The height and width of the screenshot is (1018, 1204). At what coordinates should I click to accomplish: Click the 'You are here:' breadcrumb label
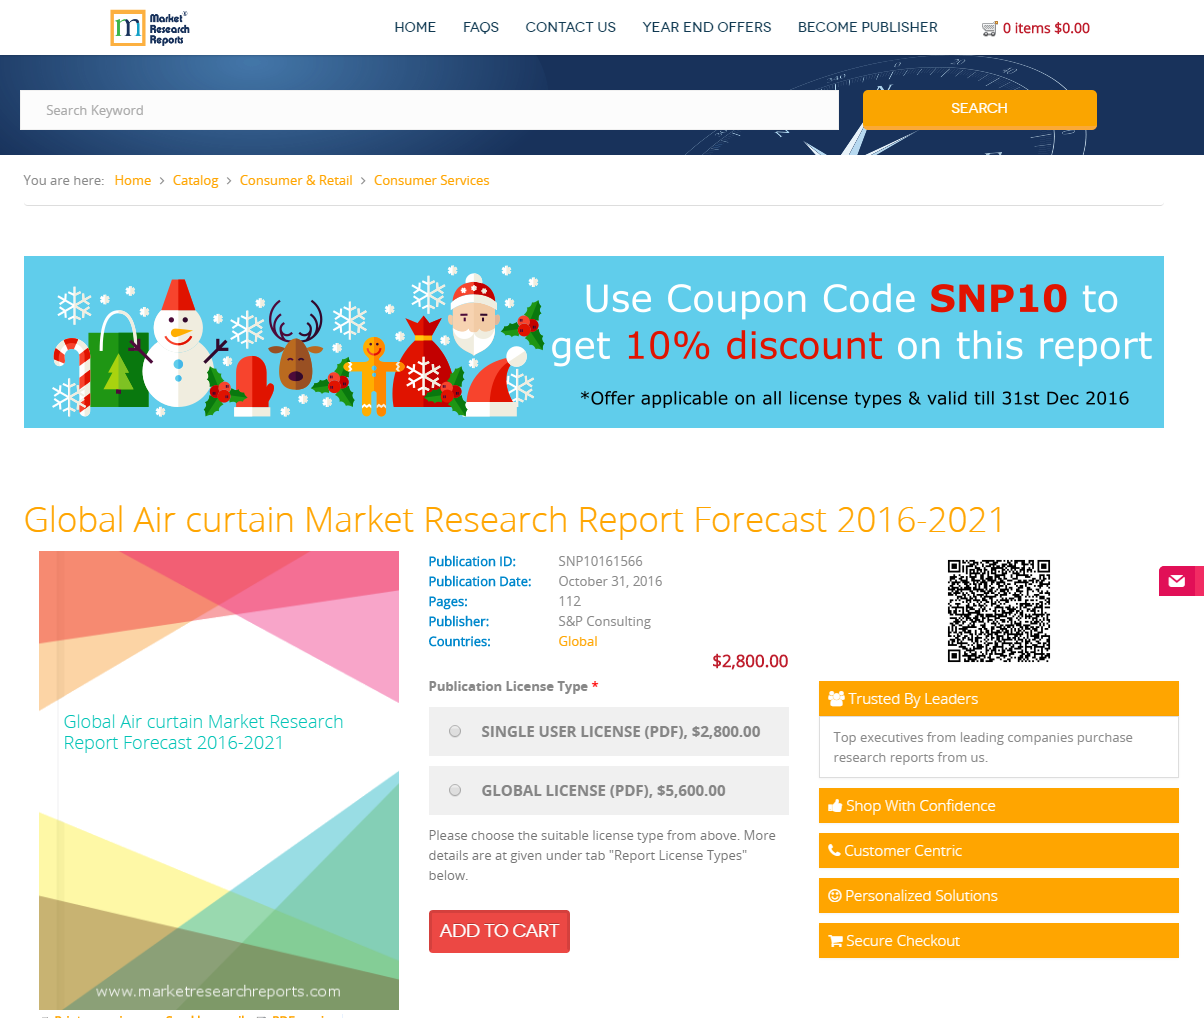(x=64, y=180)
